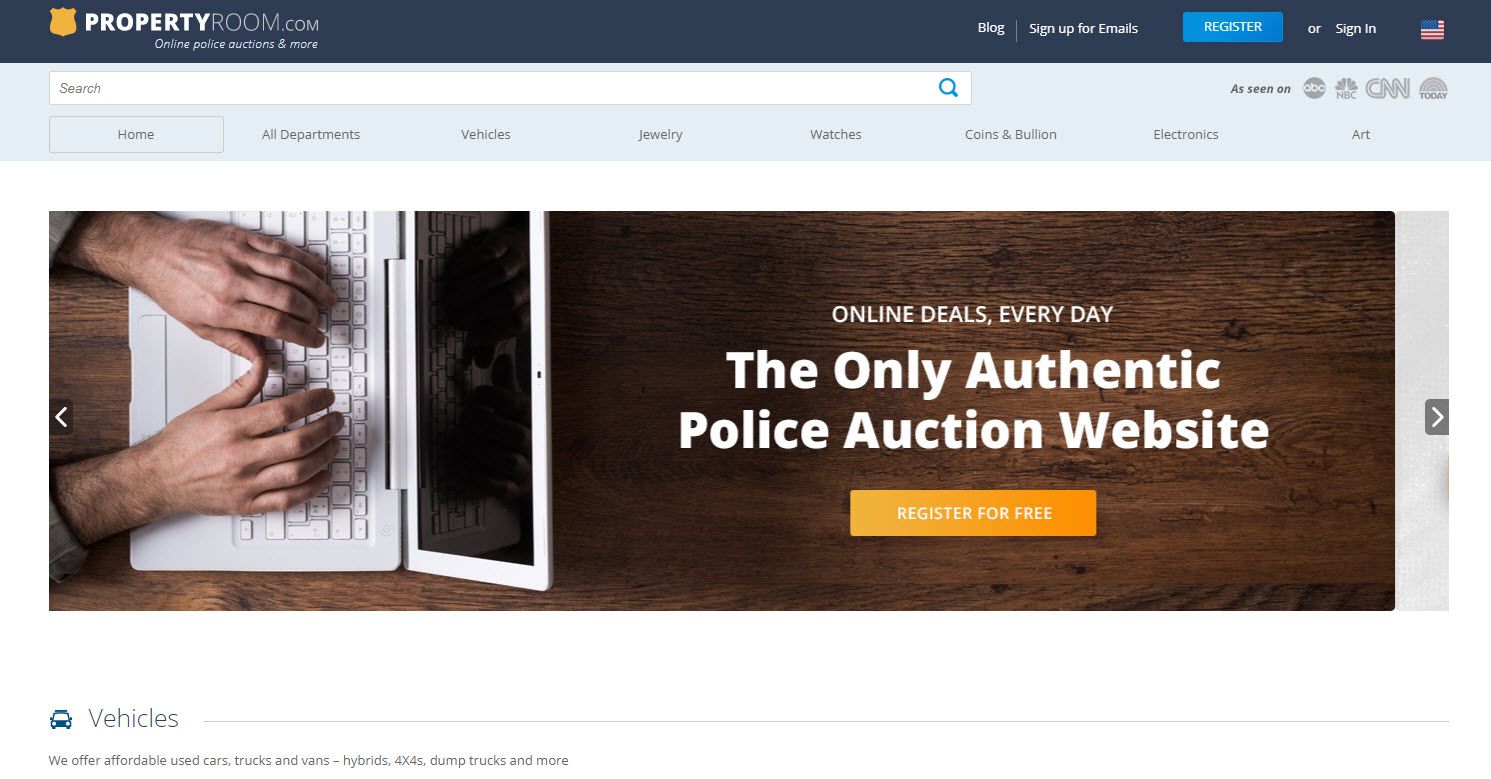Click the search magnifier icon

click(948, 88)
